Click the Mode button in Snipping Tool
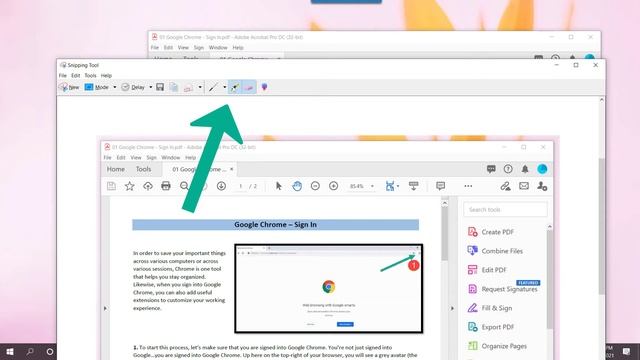This screenshot has width=640, height=360. tap(97, 87)
